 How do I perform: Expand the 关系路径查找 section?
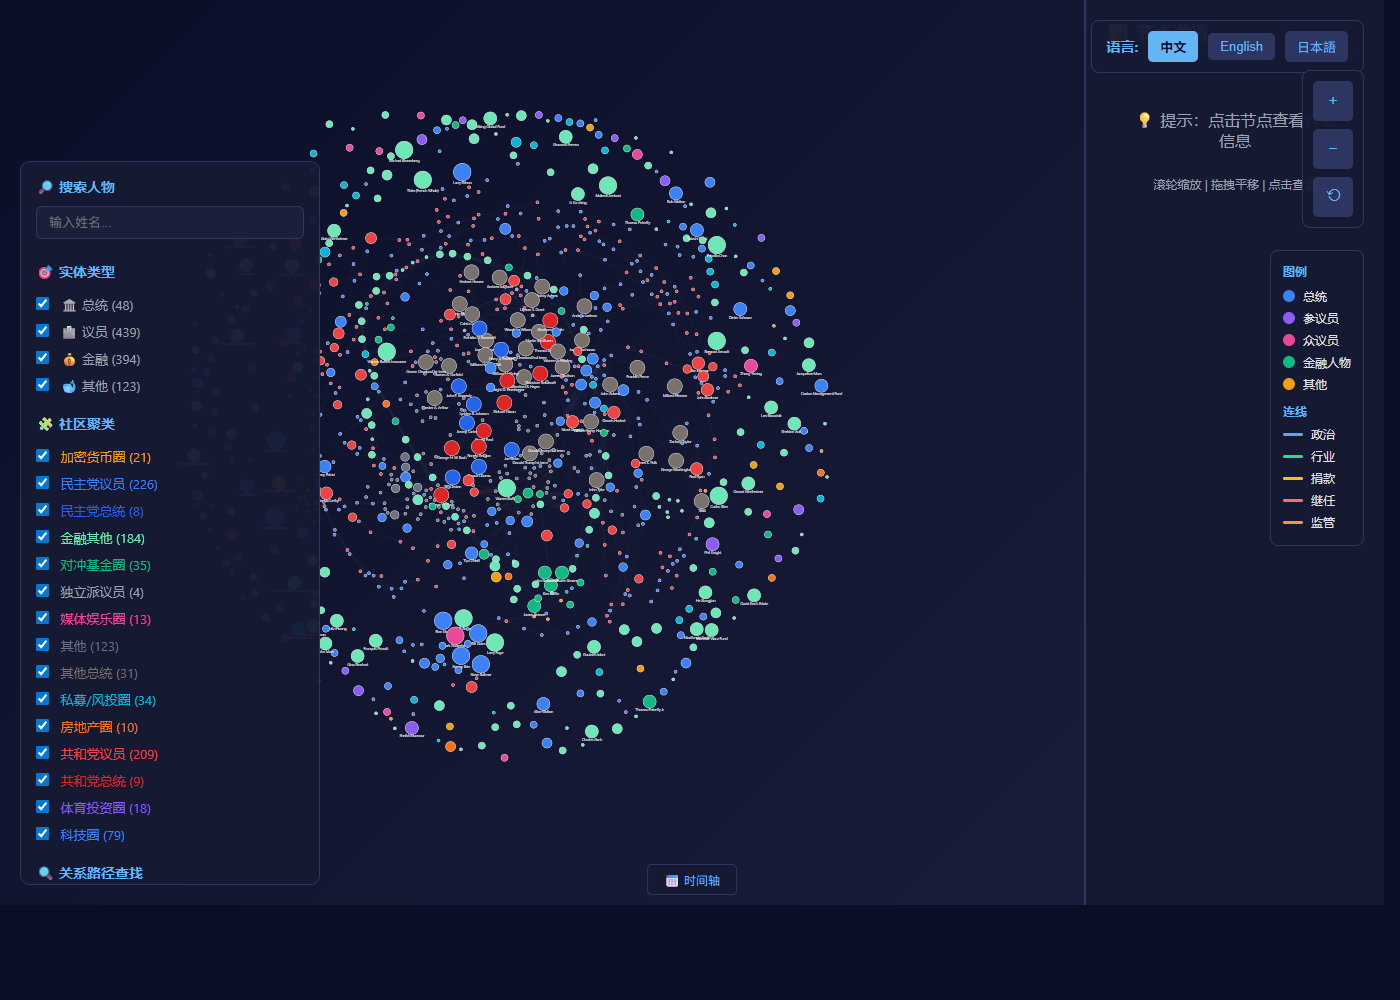(x=100, y=873)
